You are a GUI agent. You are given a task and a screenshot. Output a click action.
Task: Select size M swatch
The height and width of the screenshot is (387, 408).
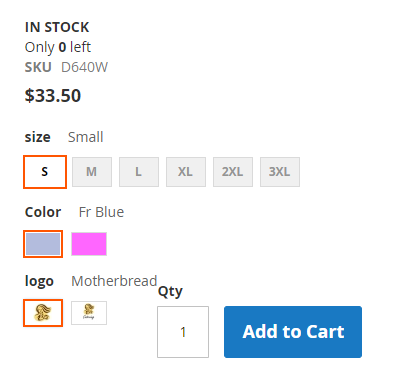pyautogui.click(x=92, y=172)
